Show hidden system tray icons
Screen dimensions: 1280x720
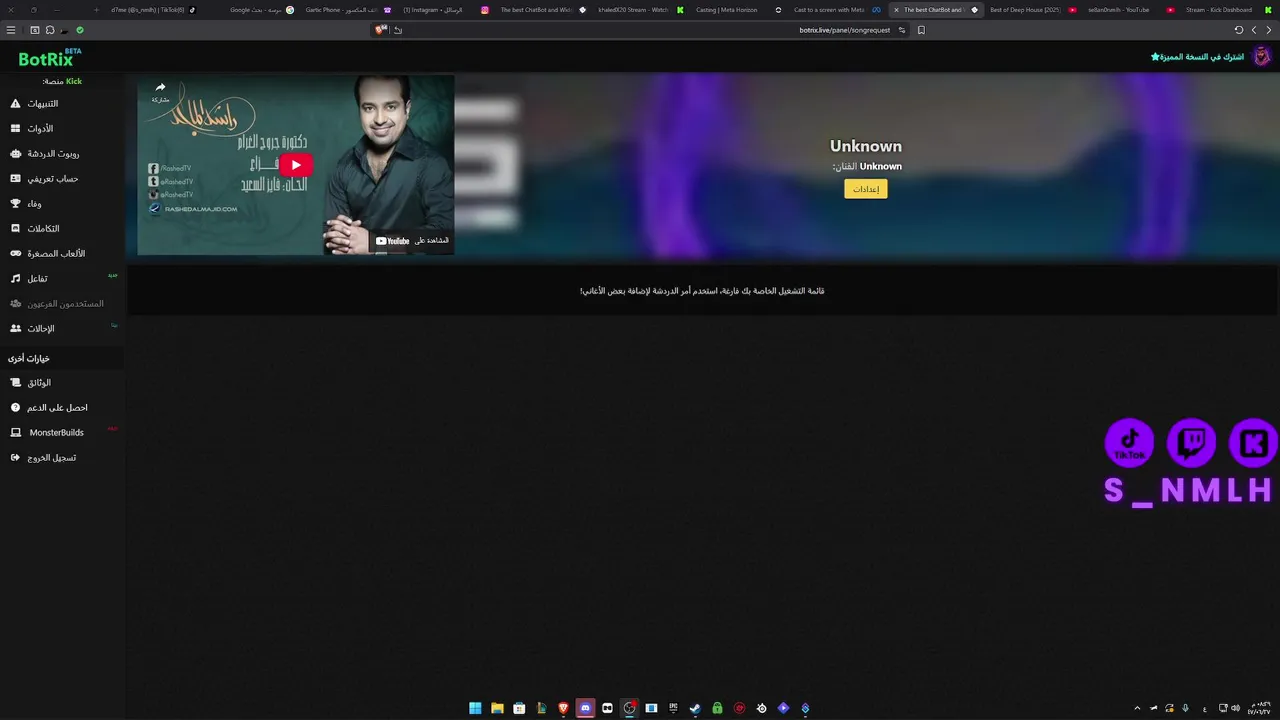point(1137,708)
